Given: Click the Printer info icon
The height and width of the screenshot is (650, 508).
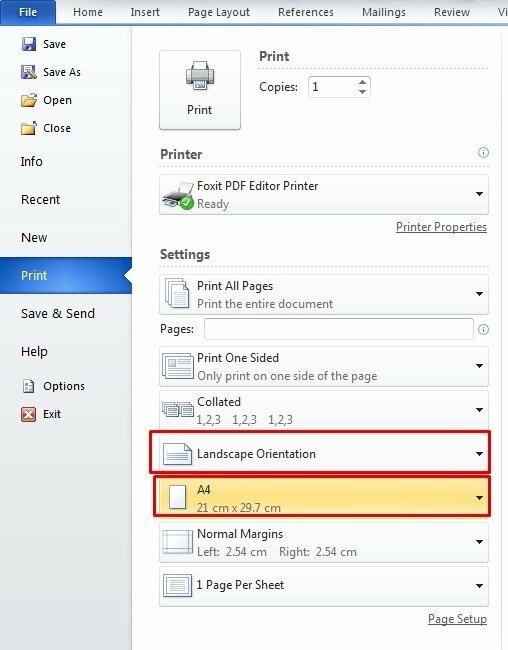Looking at the screenshot, I should click(x=483, y=152).
